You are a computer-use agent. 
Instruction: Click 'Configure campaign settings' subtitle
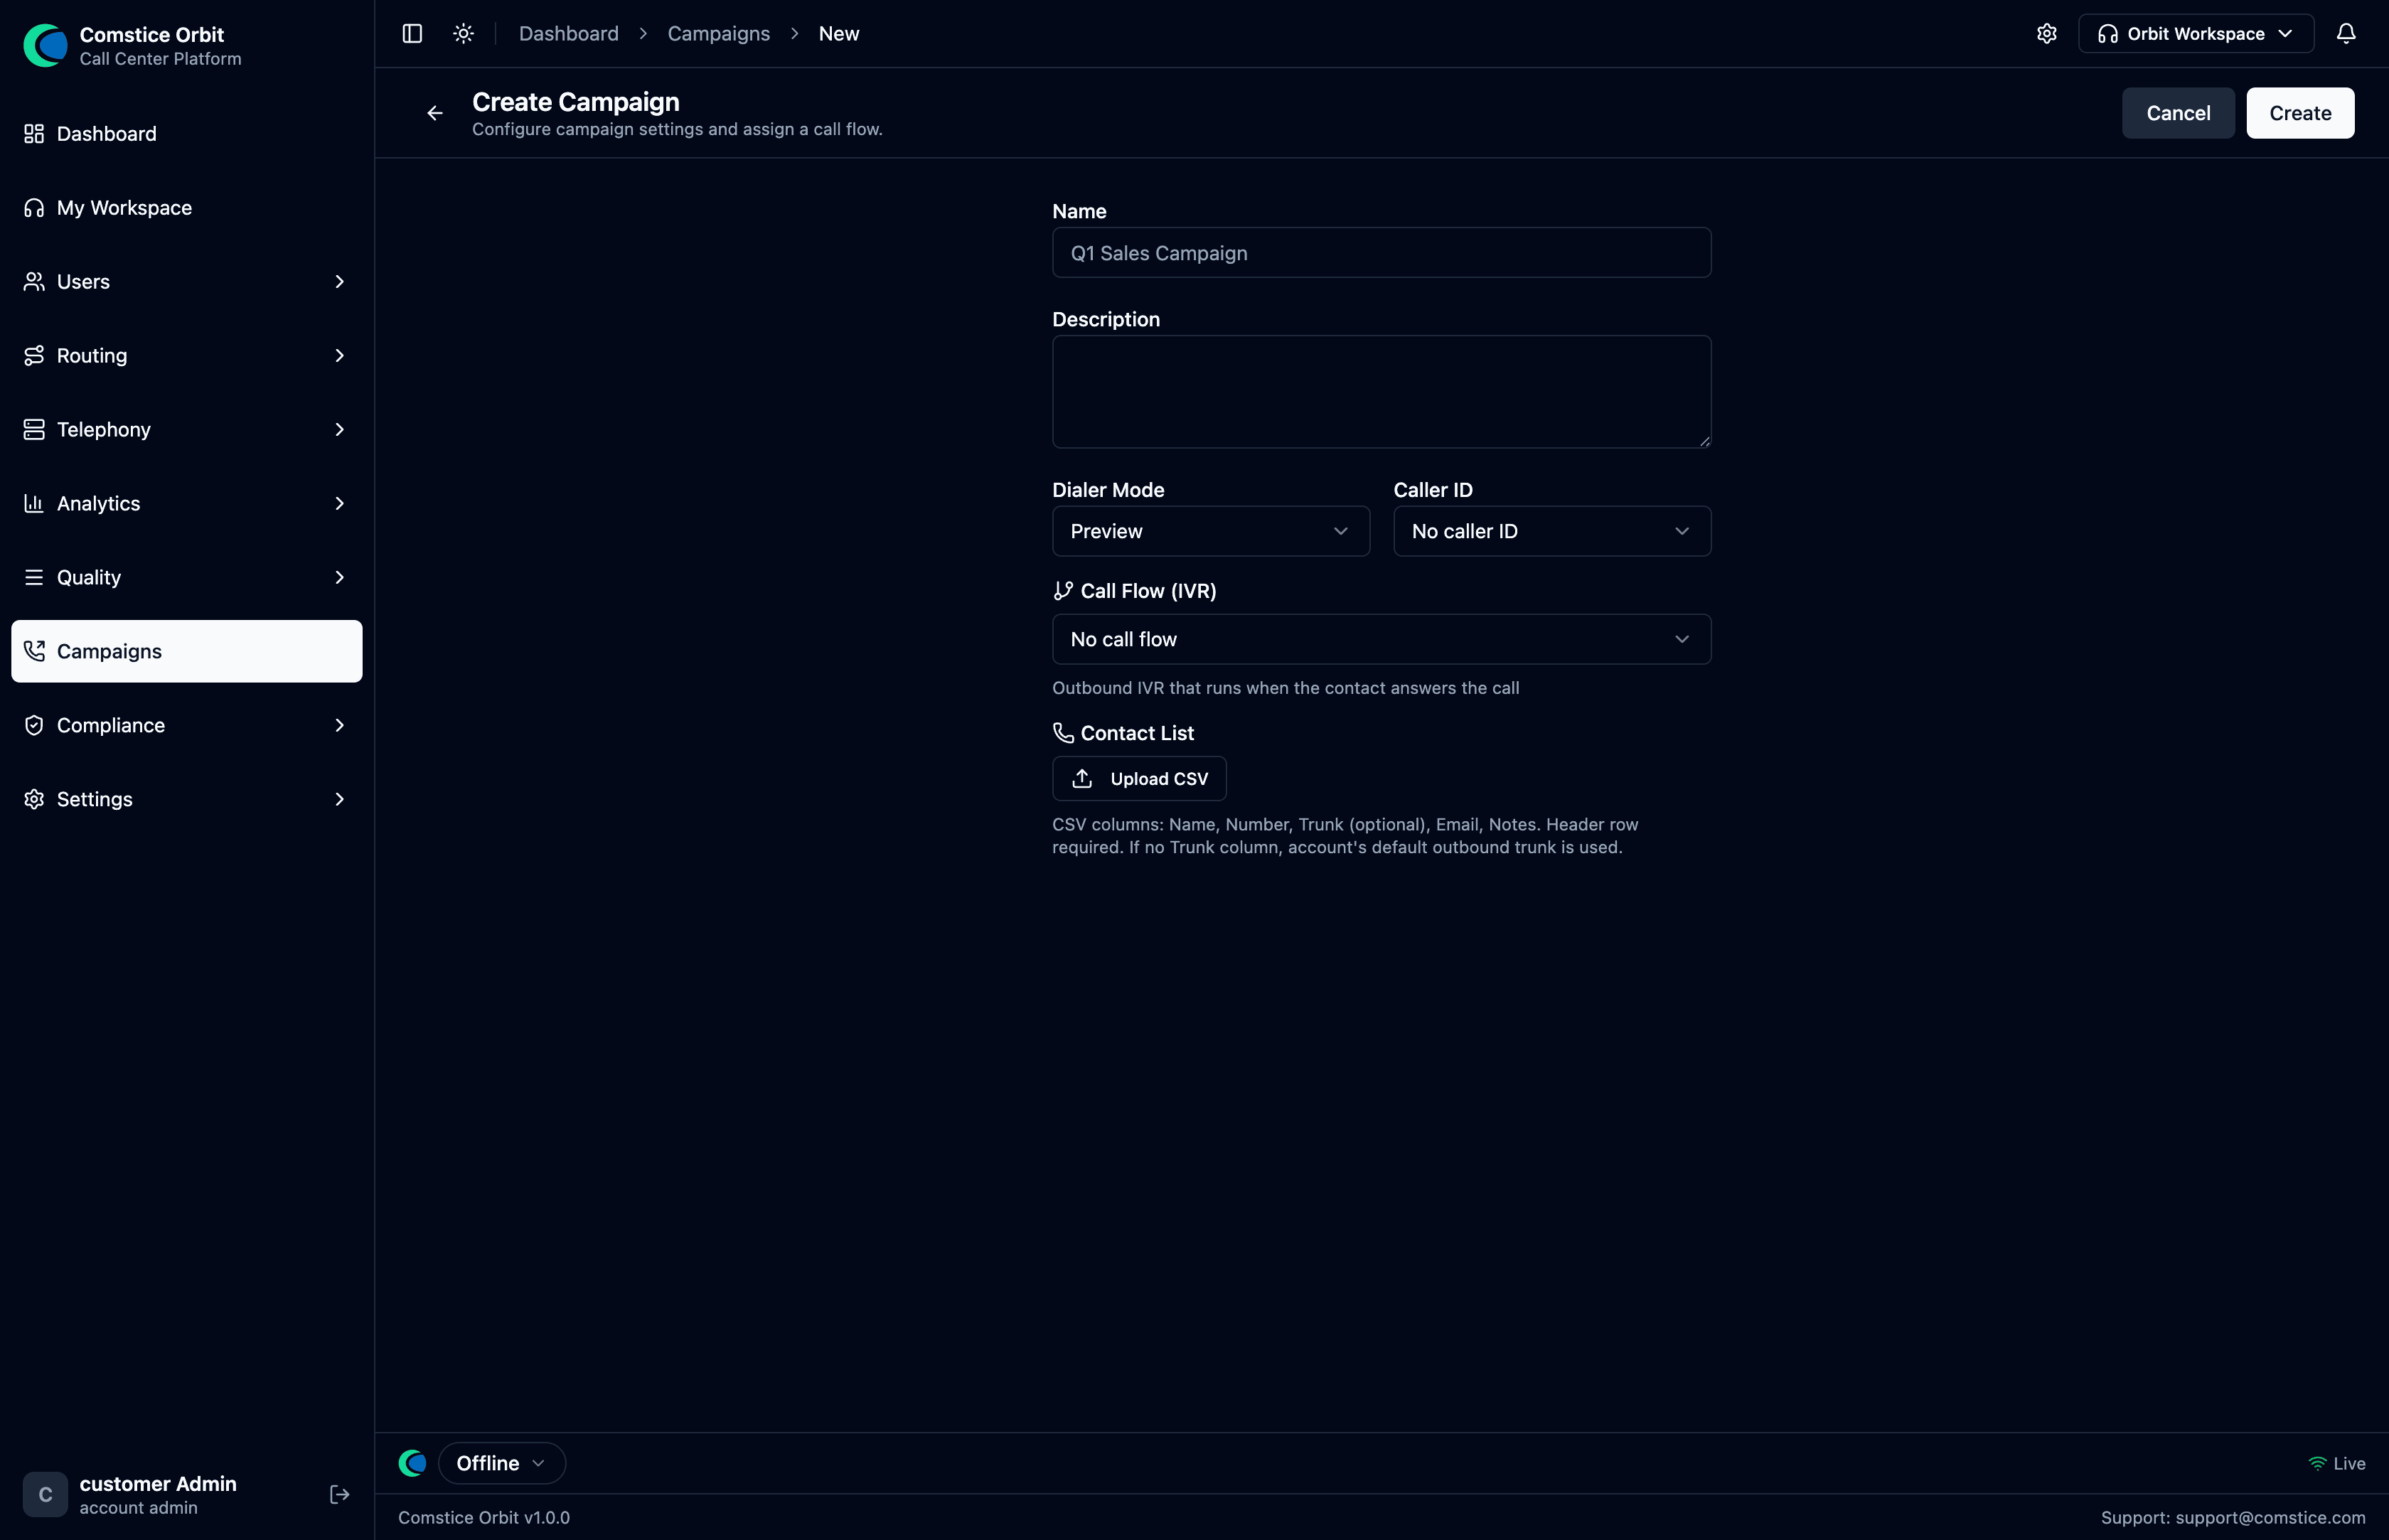tap(677, 129)
